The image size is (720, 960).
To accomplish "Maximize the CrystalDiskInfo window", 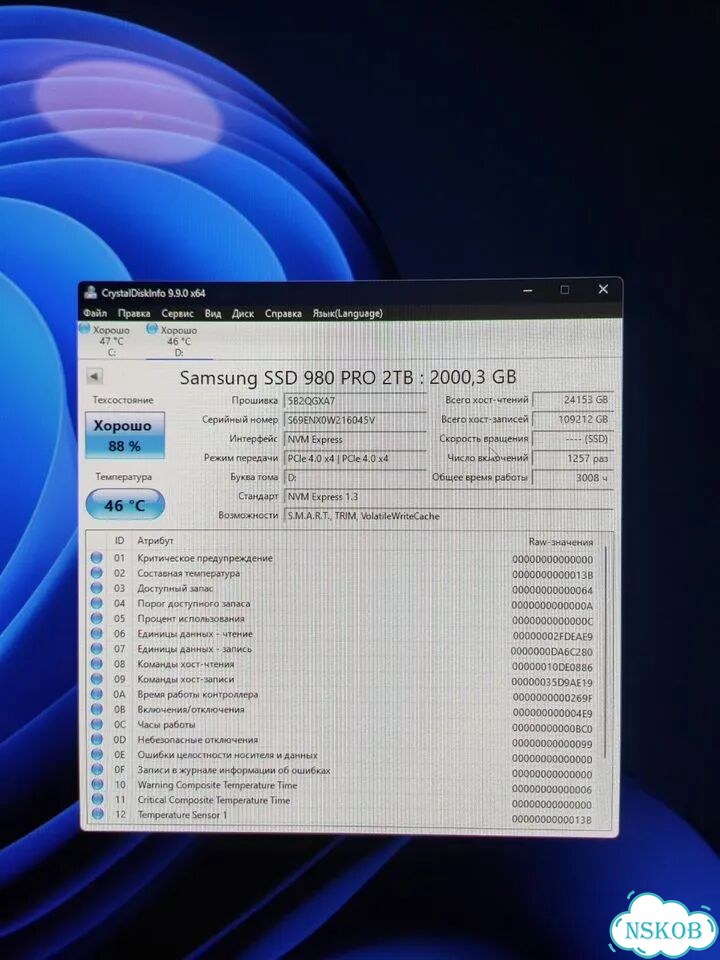I will [x=565, y=290].
